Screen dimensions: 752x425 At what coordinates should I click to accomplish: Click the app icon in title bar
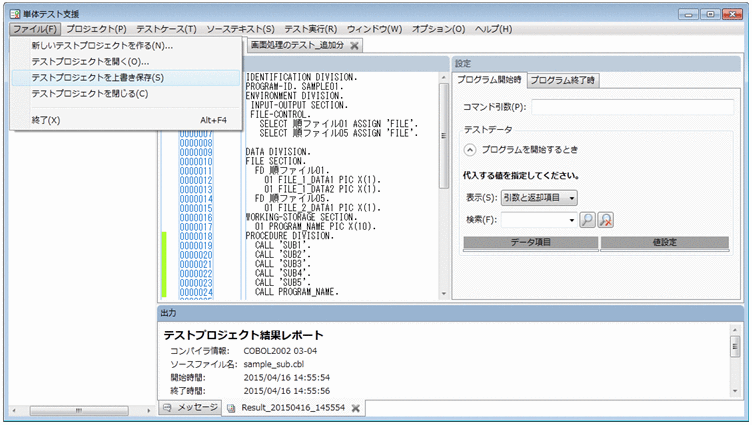pyautogui.click(x=15, y=14)
